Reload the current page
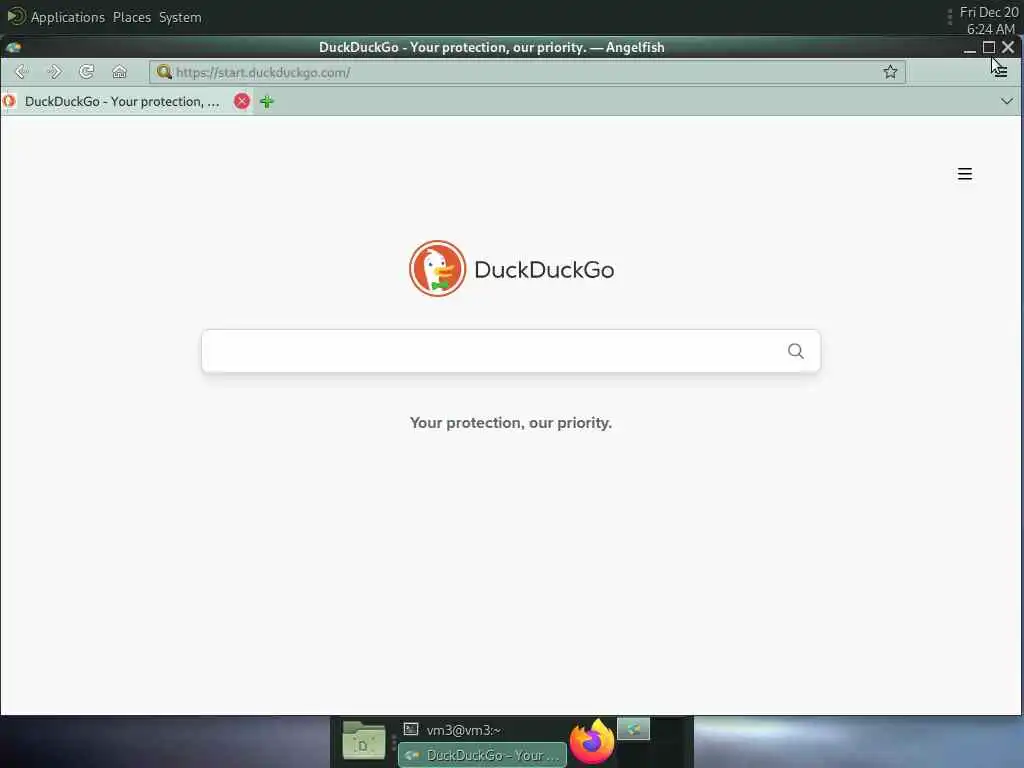Viewport: 1024px width, 768px height. (86, 72)
